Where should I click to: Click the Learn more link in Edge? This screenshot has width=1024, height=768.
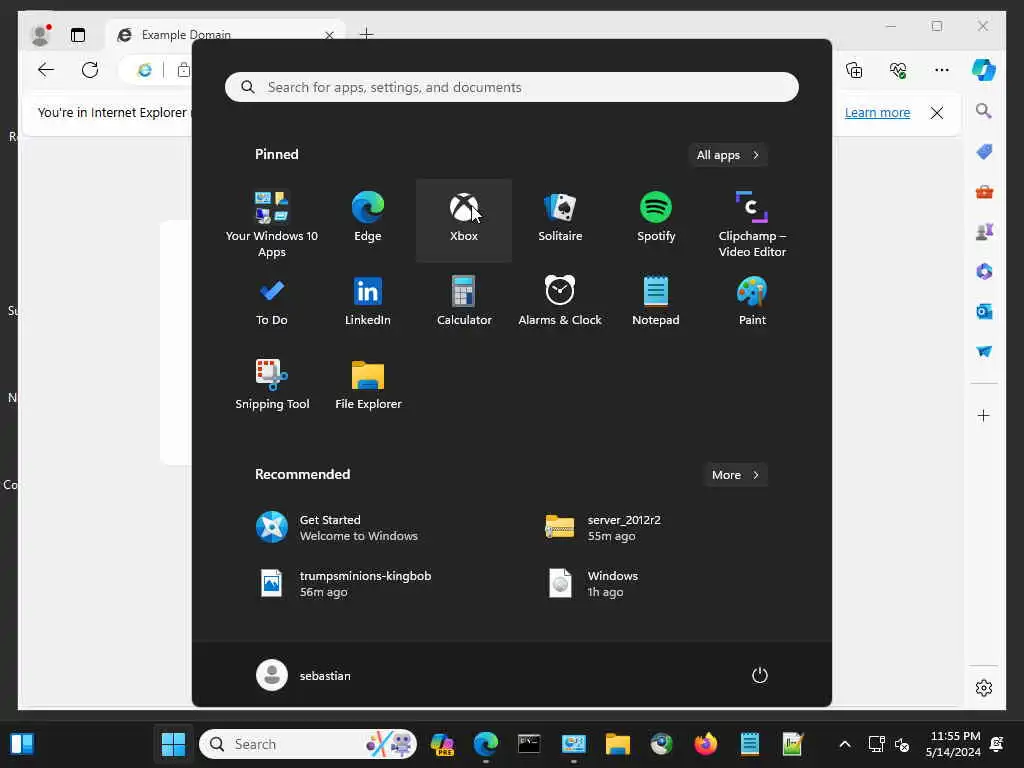877,112
